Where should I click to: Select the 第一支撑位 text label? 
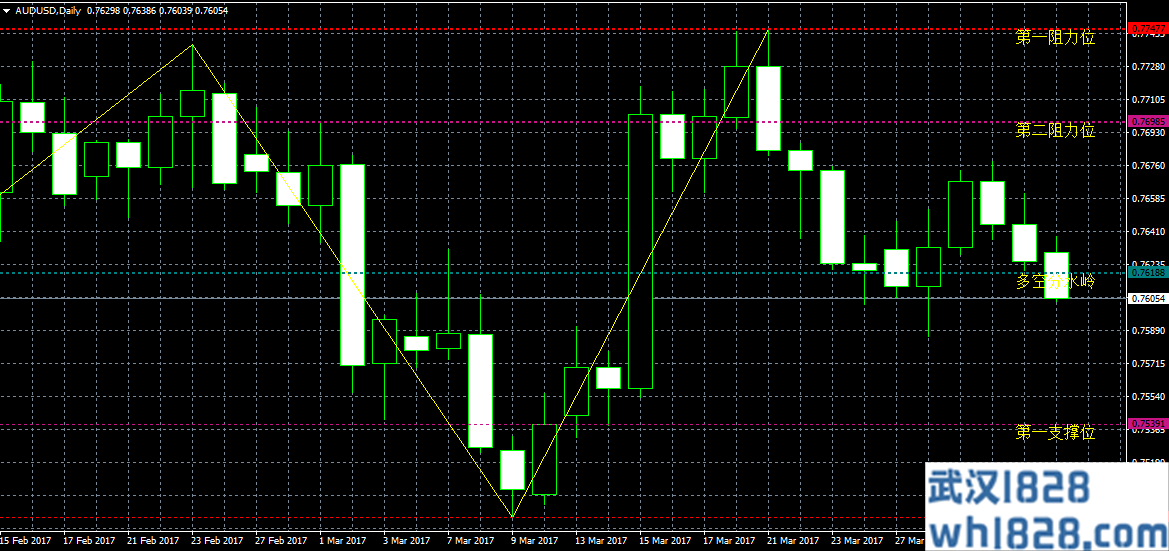tap(1055, 433)
